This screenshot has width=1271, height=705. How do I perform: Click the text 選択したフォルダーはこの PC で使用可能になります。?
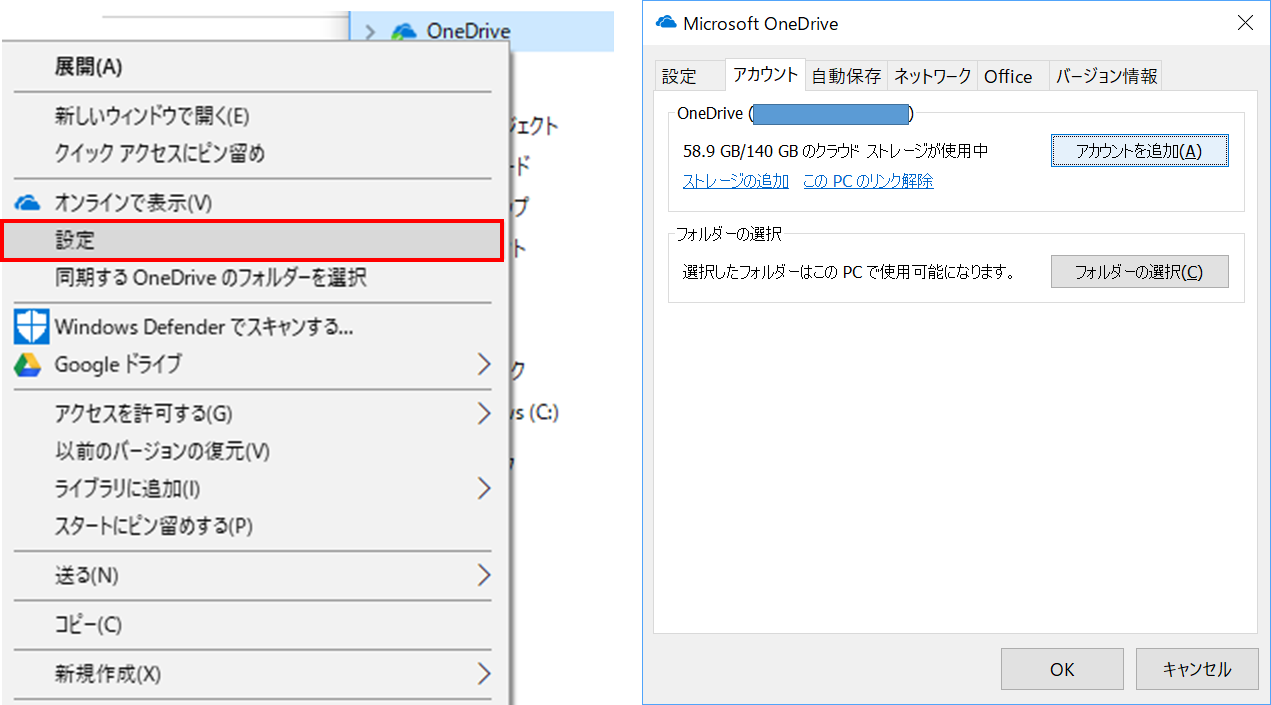pos(848,272)
